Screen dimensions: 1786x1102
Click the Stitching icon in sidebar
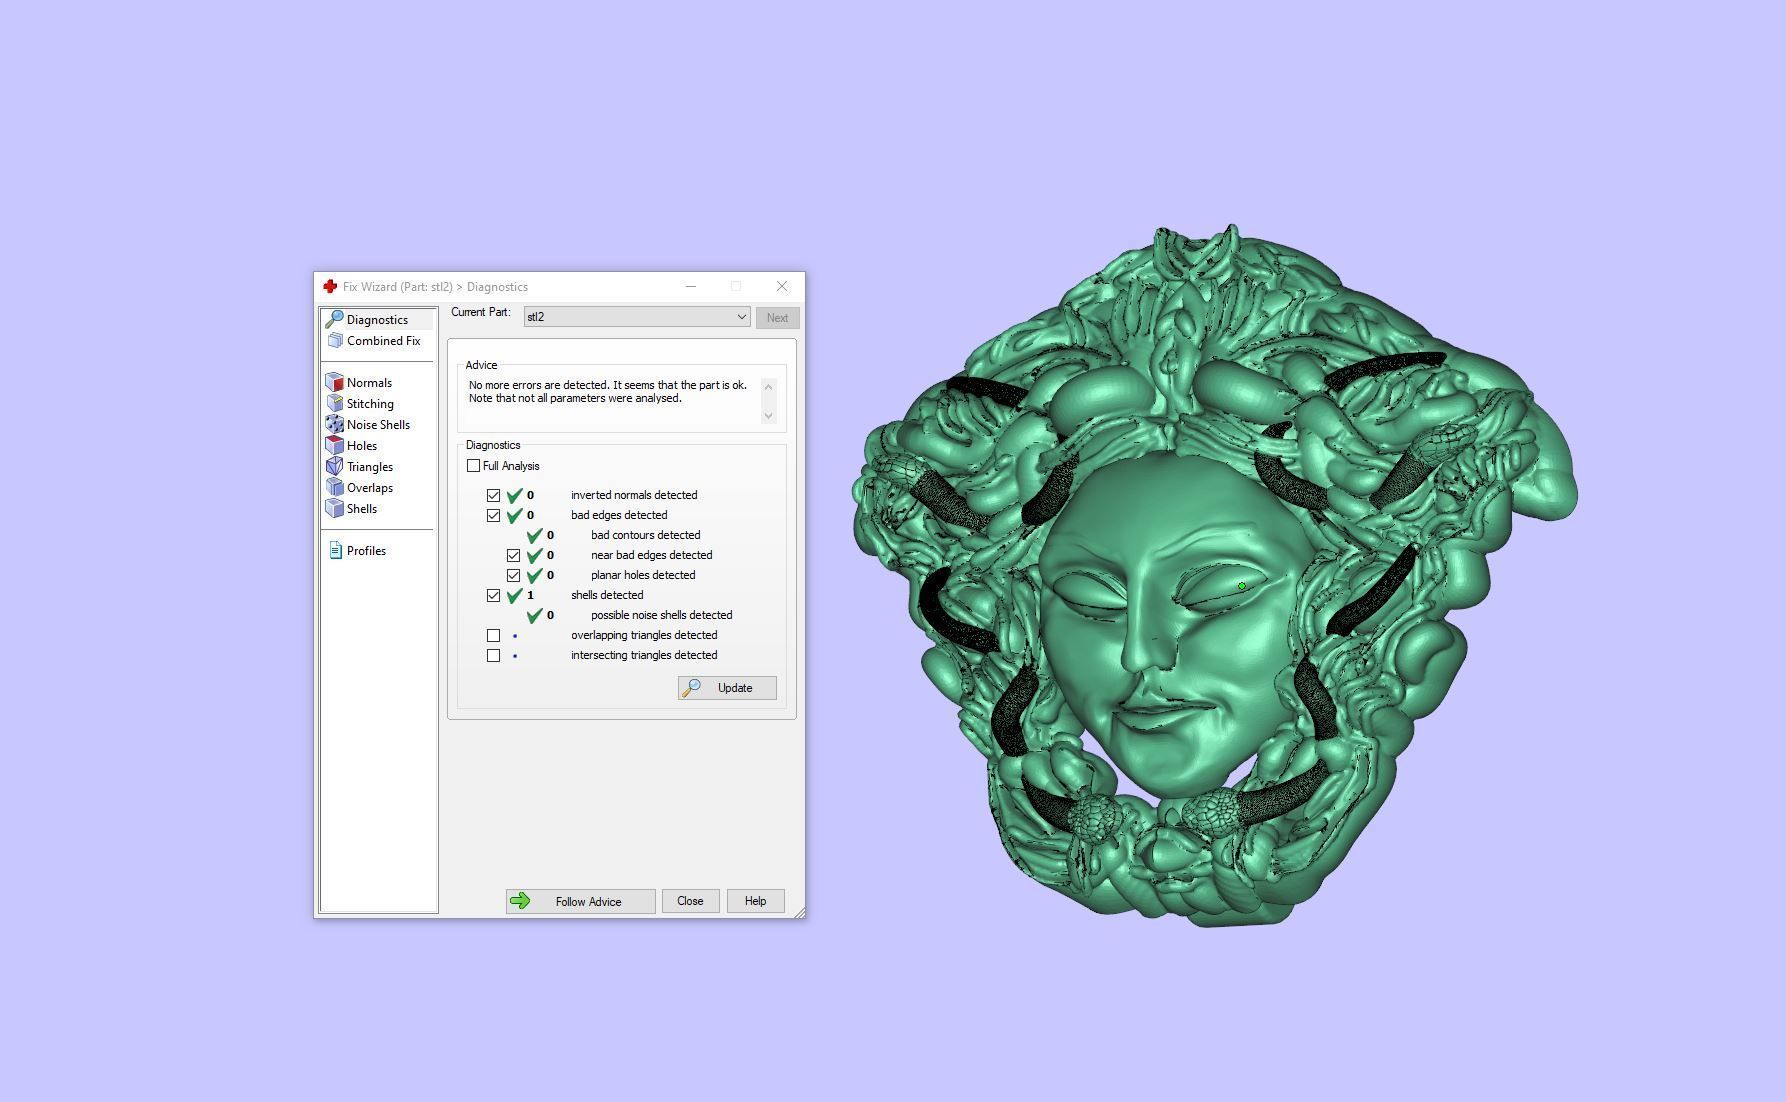click(x=335, y=403)
